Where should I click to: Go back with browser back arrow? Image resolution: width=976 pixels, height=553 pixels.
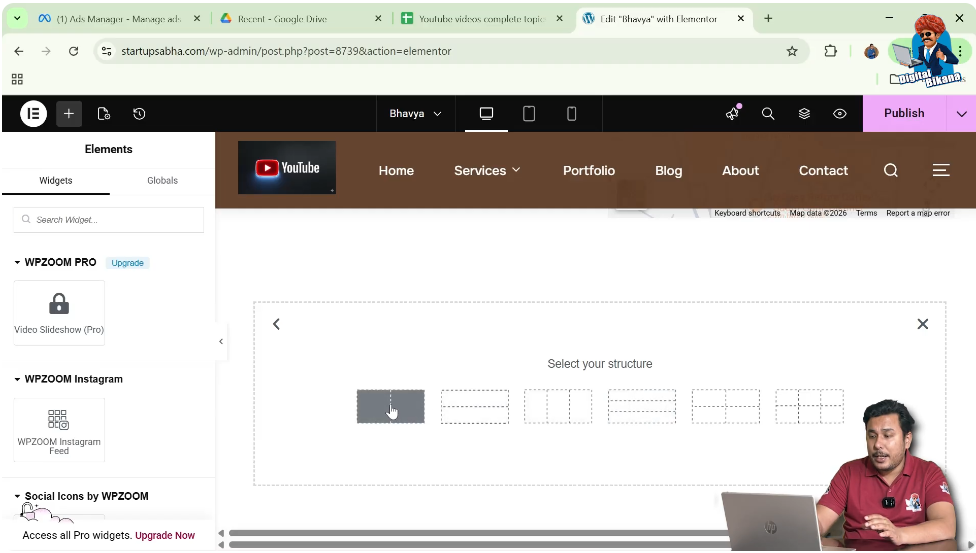point(19,51)
